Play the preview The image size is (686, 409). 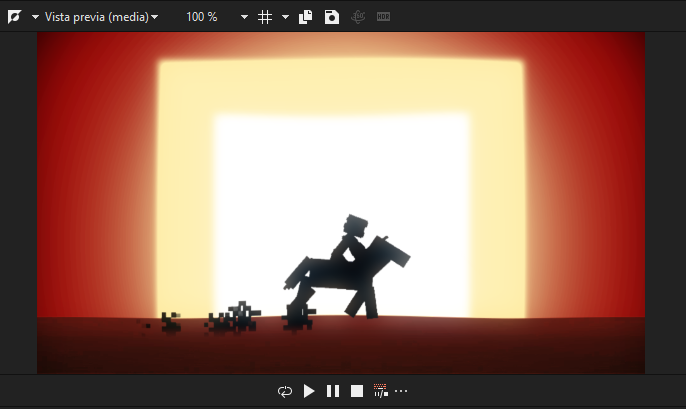click(309, 391)
